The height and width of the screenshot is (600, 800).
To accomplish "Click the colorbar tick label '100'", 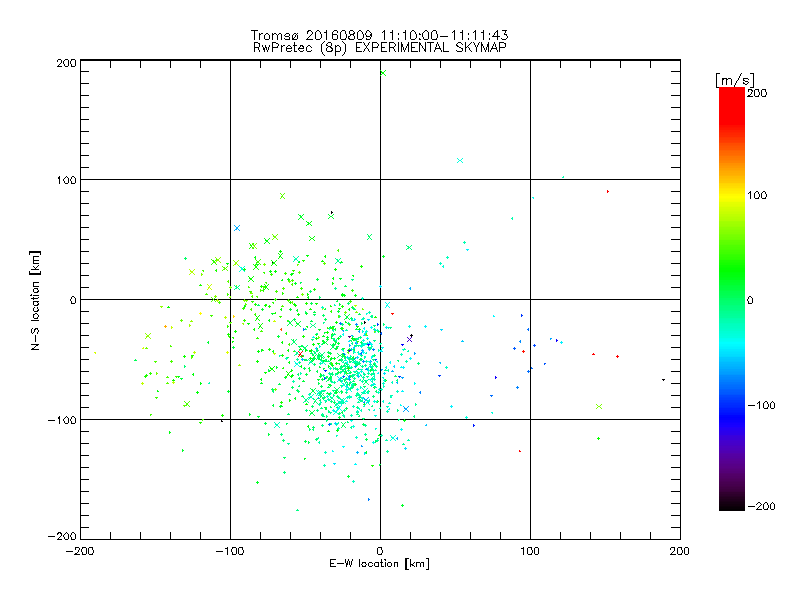I will click(757, 195).
